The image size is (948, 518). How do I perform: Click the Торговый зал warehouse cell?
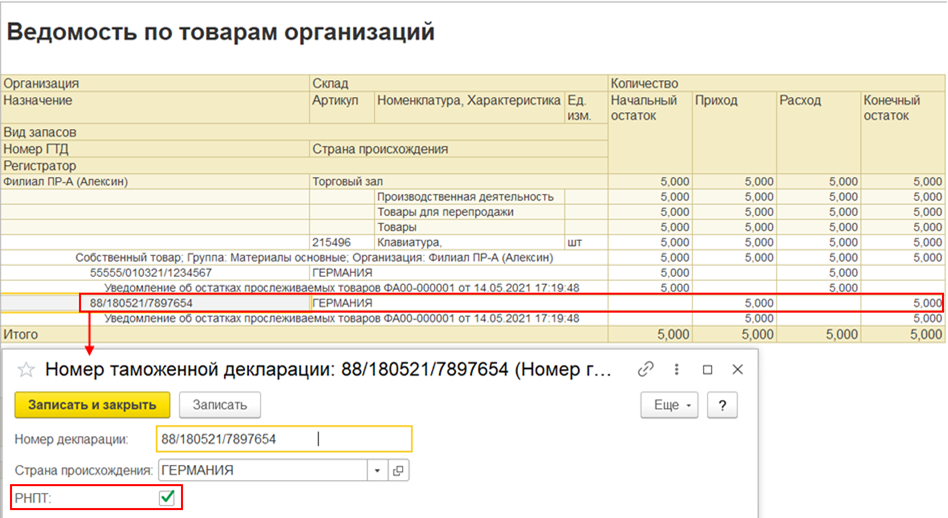tap(343, 182)
